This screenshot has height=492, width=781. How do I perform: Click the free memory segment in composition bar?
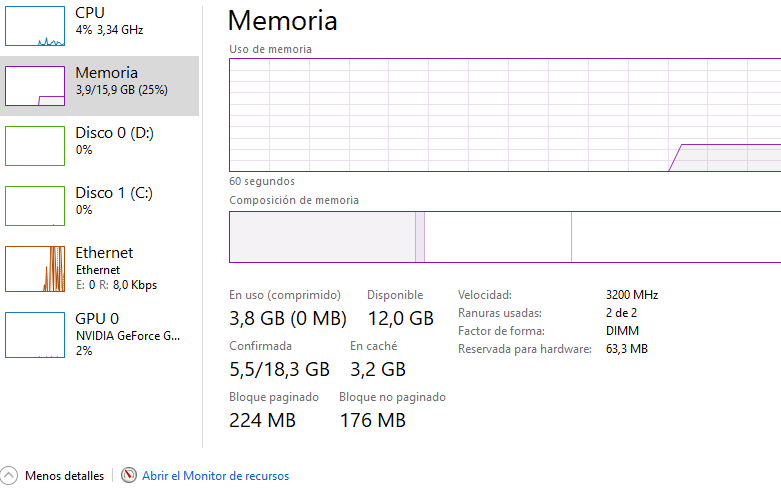(676, 237)
